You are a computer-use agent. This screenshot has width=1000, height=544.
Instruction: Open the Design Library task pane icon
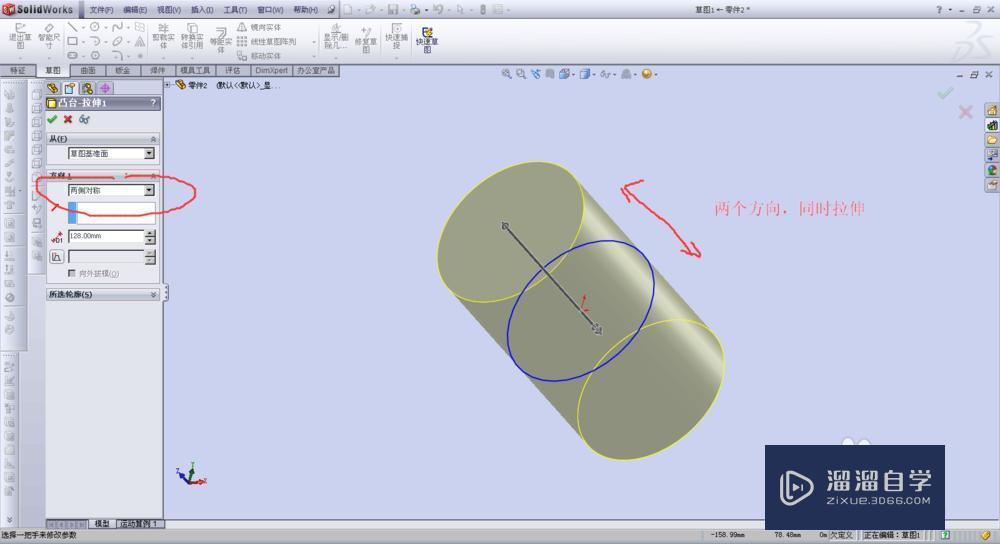point(992,125)
